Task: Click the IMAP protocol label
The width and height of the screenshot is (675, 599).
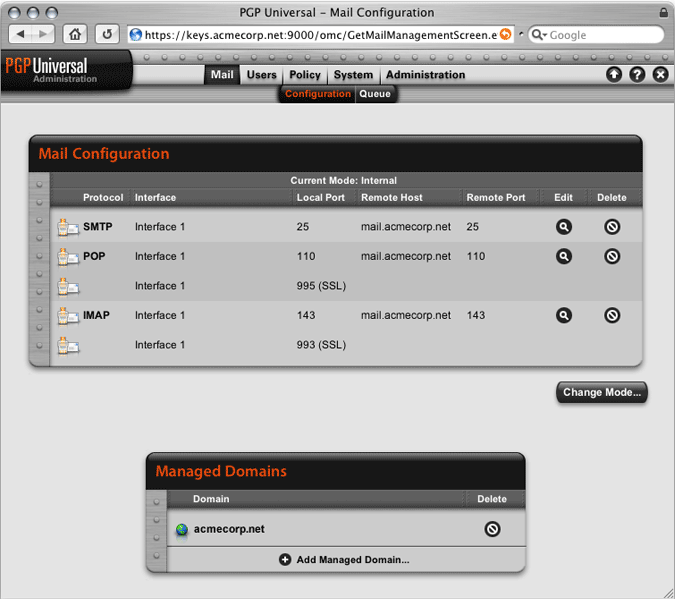Action: (96, 315)
